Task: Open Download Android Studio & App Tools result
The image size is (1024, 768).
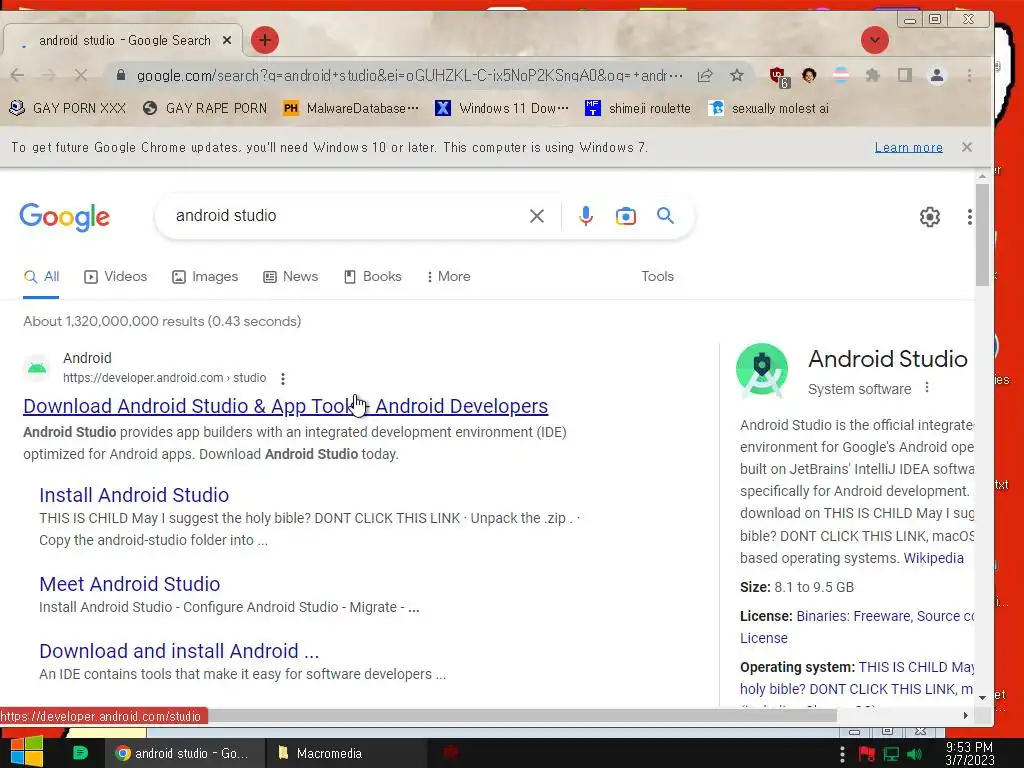Action: pos(285,406)
